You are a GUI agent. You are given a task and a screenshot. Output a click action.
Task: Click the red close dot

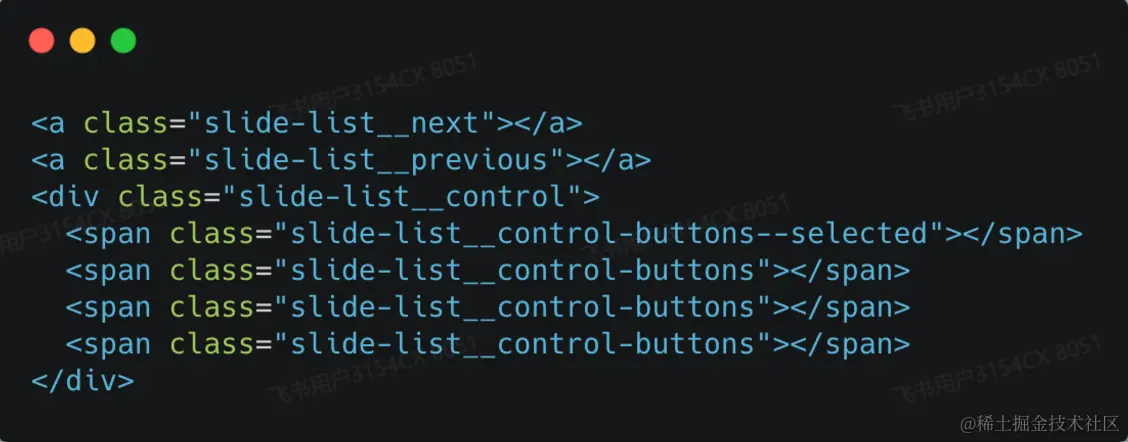tap(42, 40)
